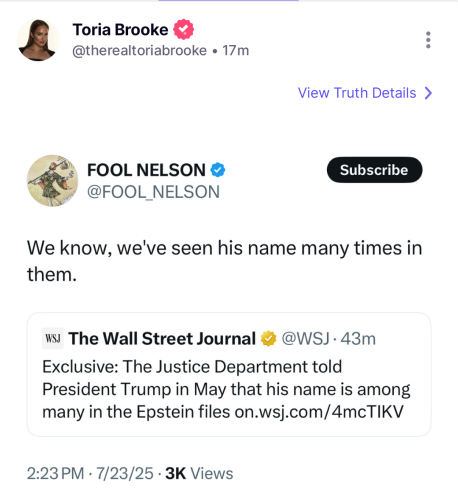Click the @WSJ handle in the quote
This screenshot has width=458, height=500.
click(x=306, y=339)
